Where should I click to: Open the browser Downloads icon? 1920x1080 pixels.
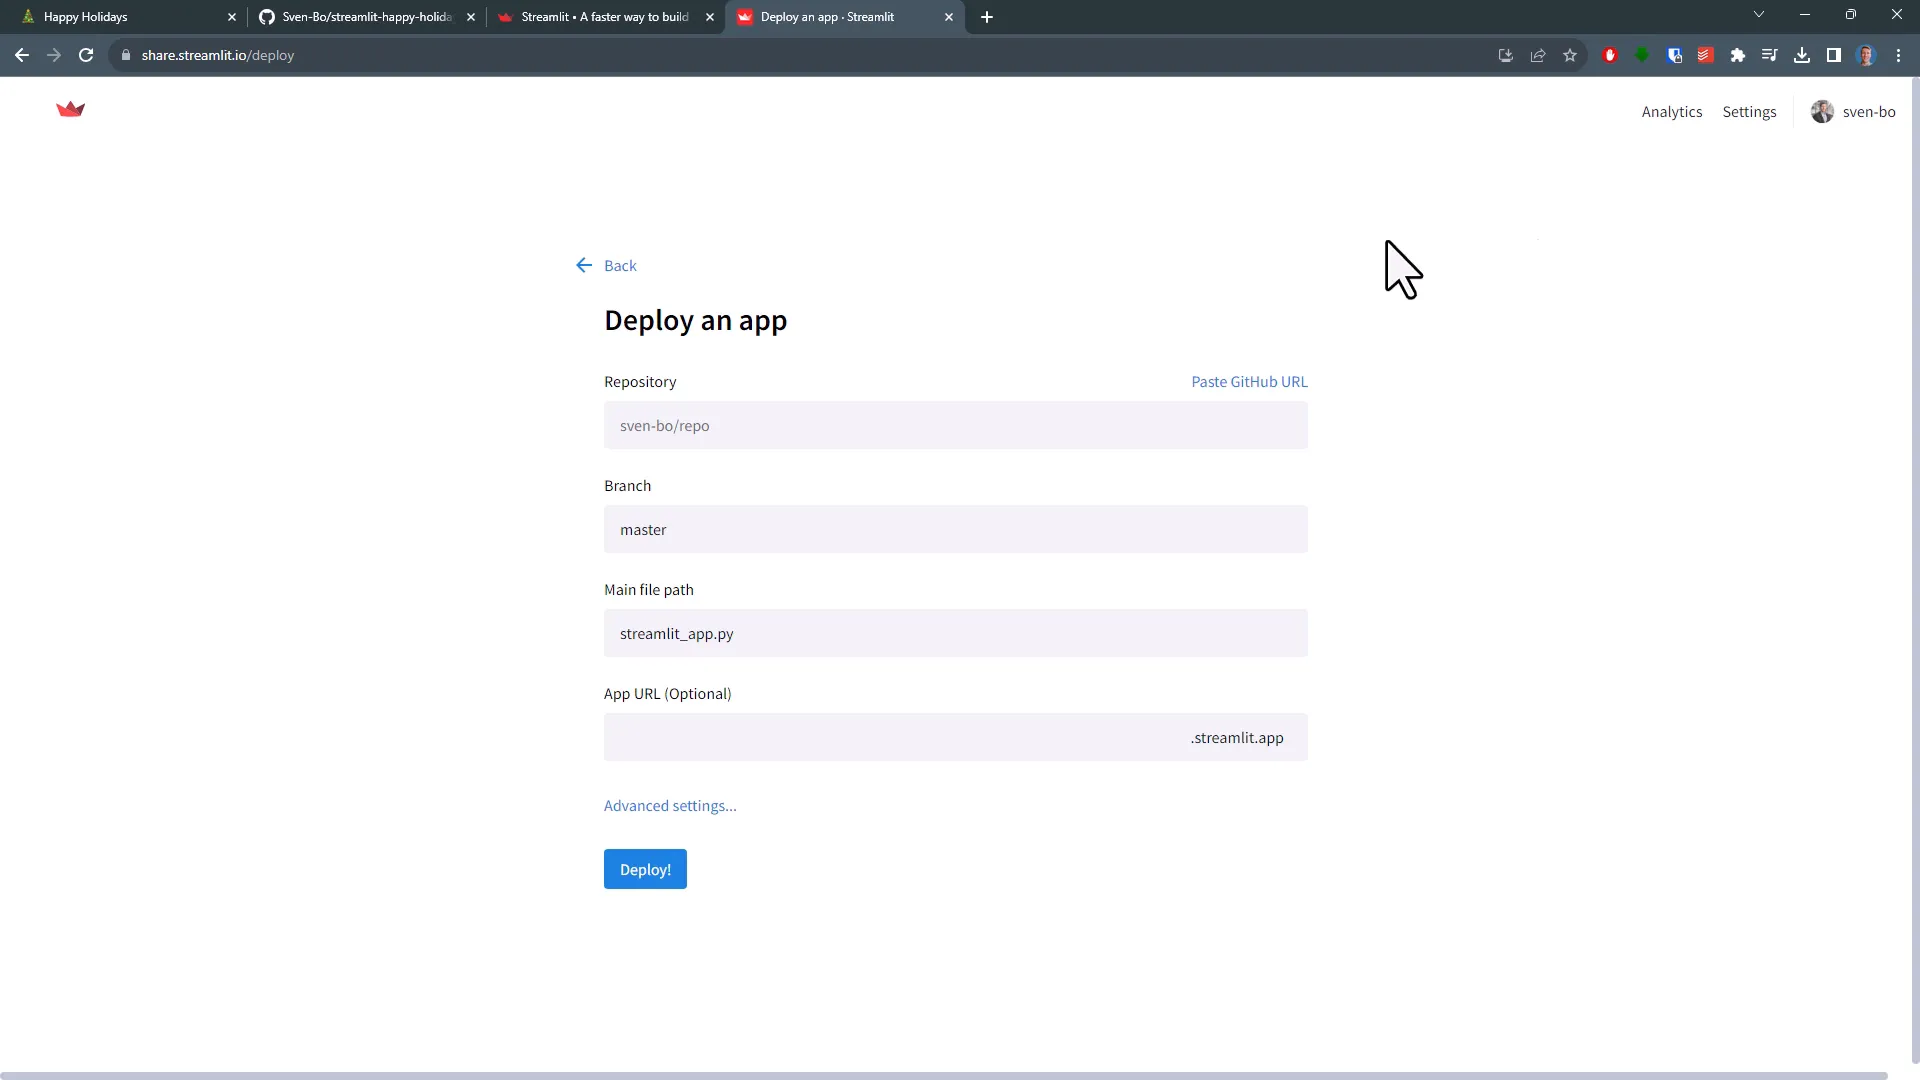pyautogui.click(x=1802, y=55)
